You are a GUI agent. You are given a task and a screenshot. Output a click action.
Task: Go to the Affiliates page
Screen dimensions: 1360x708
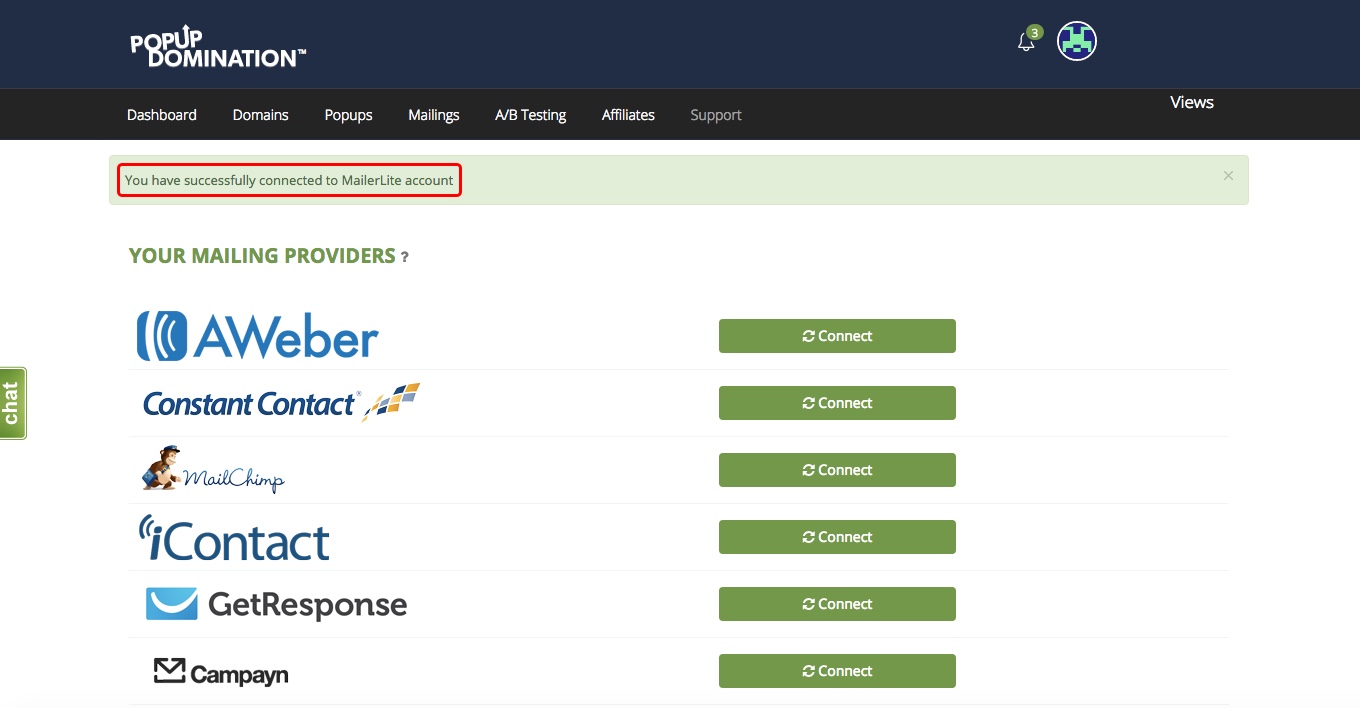click(628, 115)
